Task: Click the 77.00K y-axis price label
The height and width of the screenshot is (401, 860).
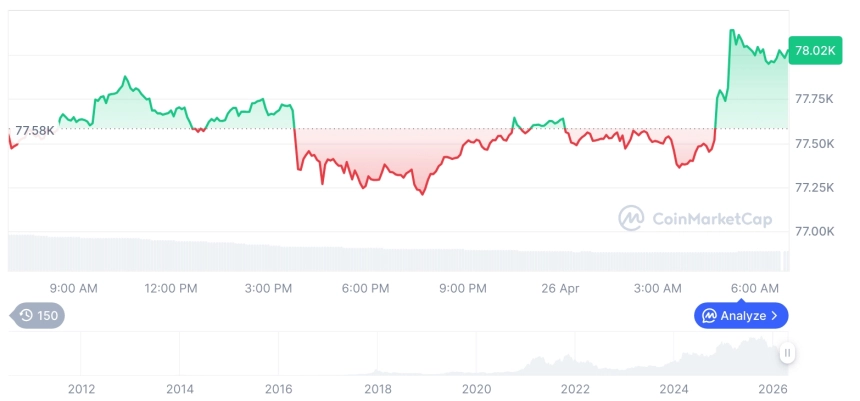Action: (815, 232)
